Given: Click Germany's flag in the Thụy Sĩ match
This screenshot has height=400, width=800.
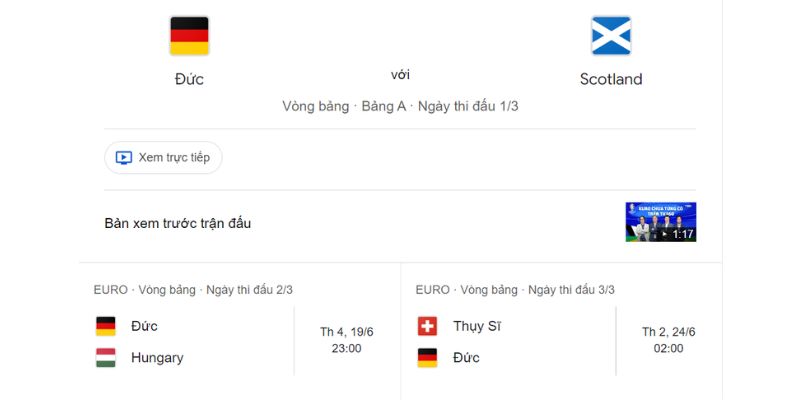Looking at the screenshot, I should (427, 357).
